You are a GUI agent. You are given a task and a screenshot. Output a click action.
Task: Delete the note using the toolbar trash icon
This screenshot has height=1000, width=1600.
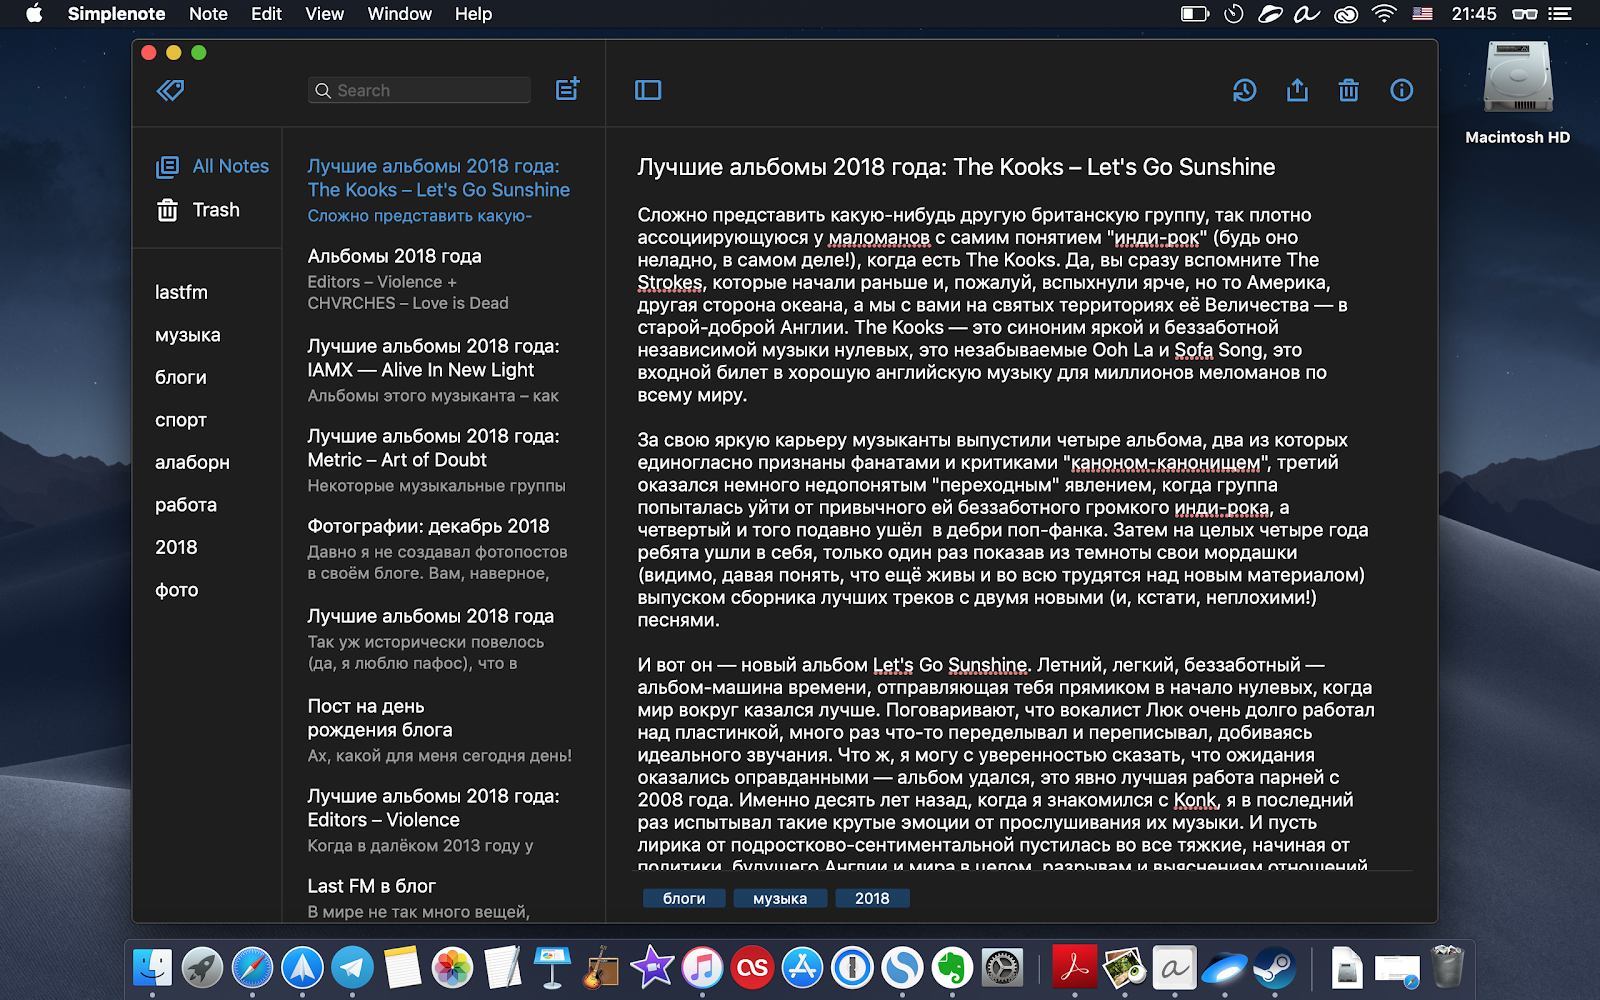[1349, 90]
